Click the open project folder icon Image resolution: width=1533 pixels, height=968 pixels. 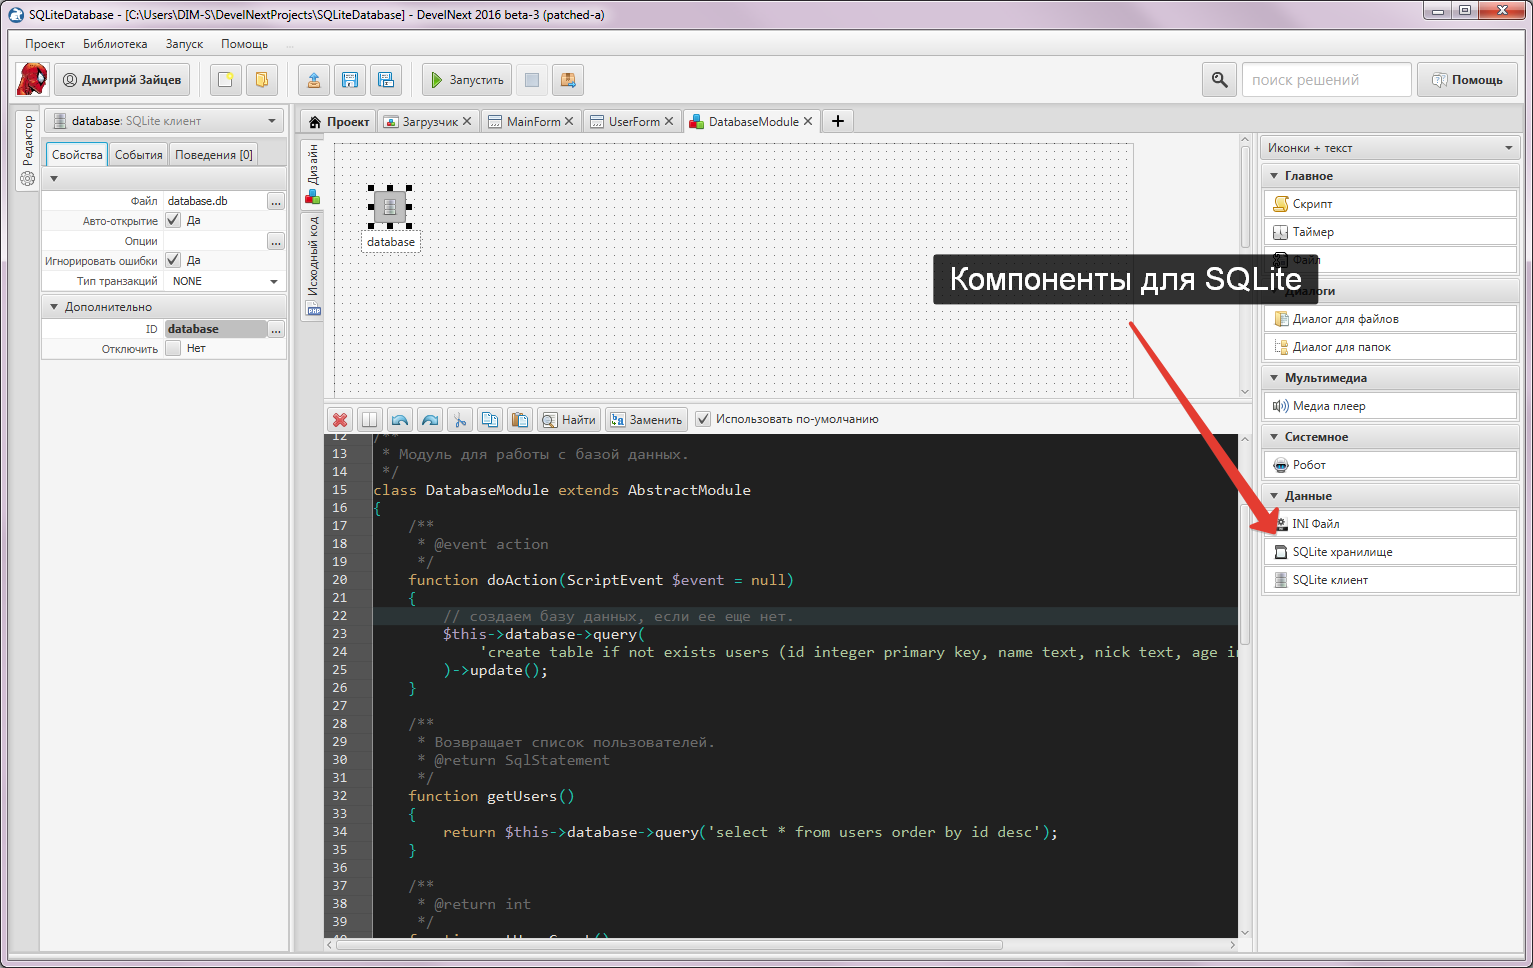tap(261, 80)
